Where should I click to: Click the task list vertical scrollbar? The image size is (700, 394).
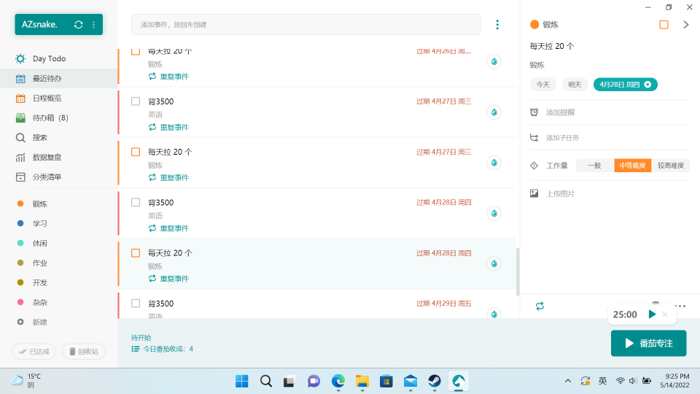tap(518, 271)
